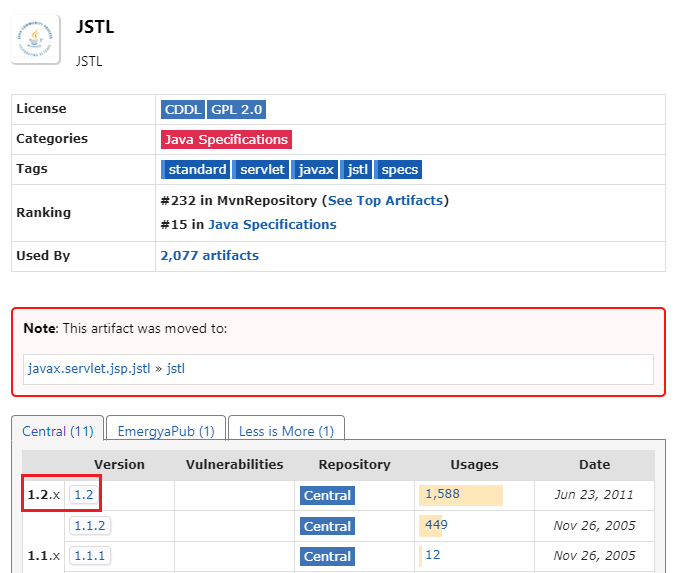Open version 1.1.1
Viewport: 678px width, 573px height.
[90, 555]
